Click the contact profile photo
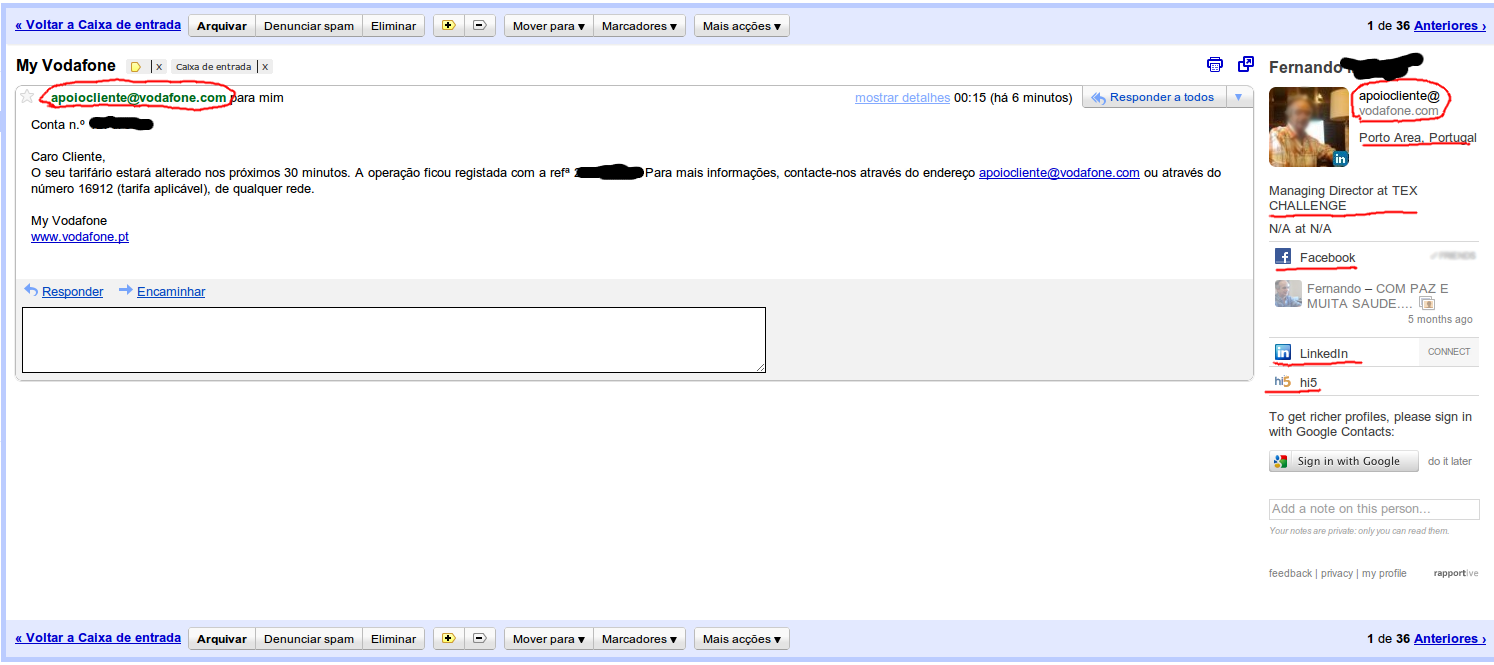Screen dimensions: 1494x665 coord(1309,127)
